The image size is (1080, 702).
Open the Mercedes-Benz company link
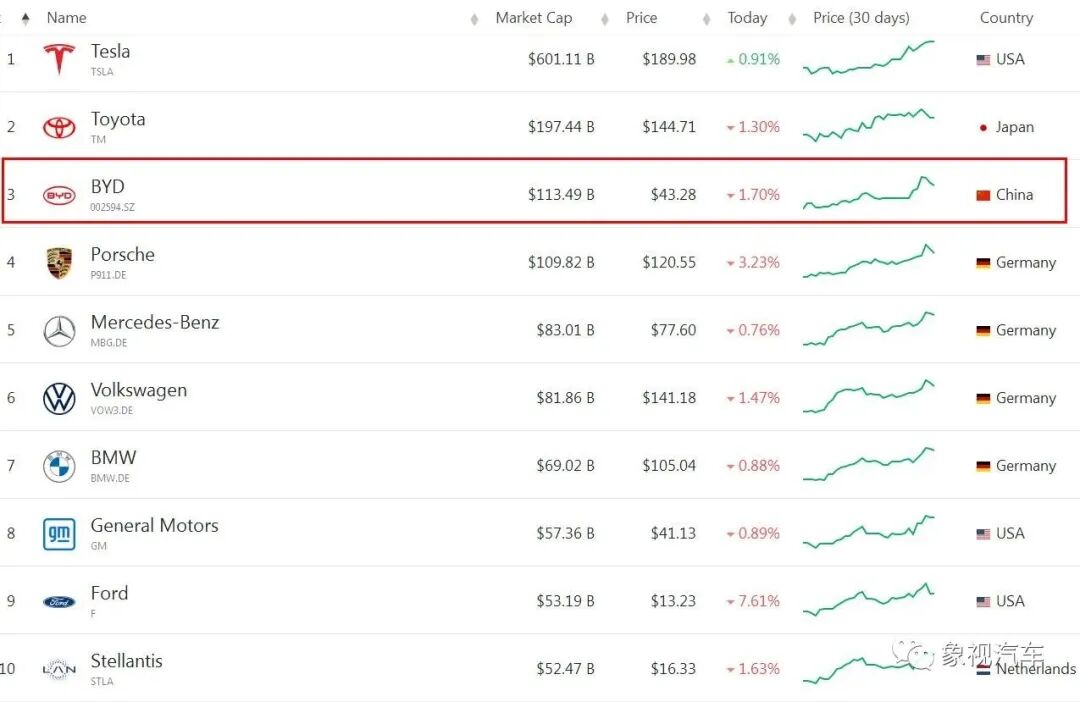pos(155,322)
